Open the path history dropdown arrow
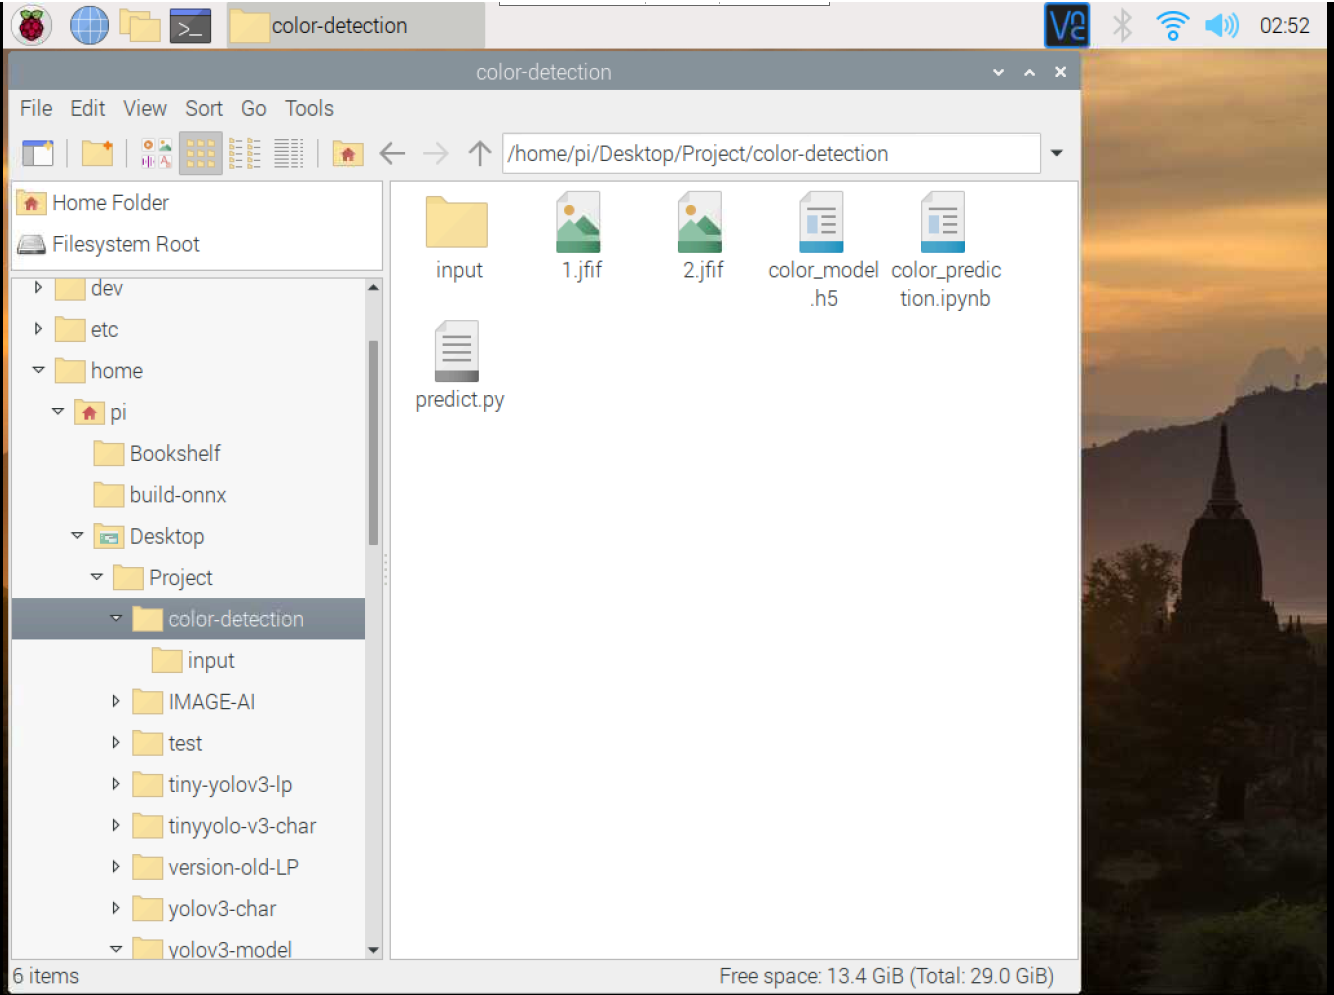This screenshot has width=1334, height=995. (x=1057, y=153)
